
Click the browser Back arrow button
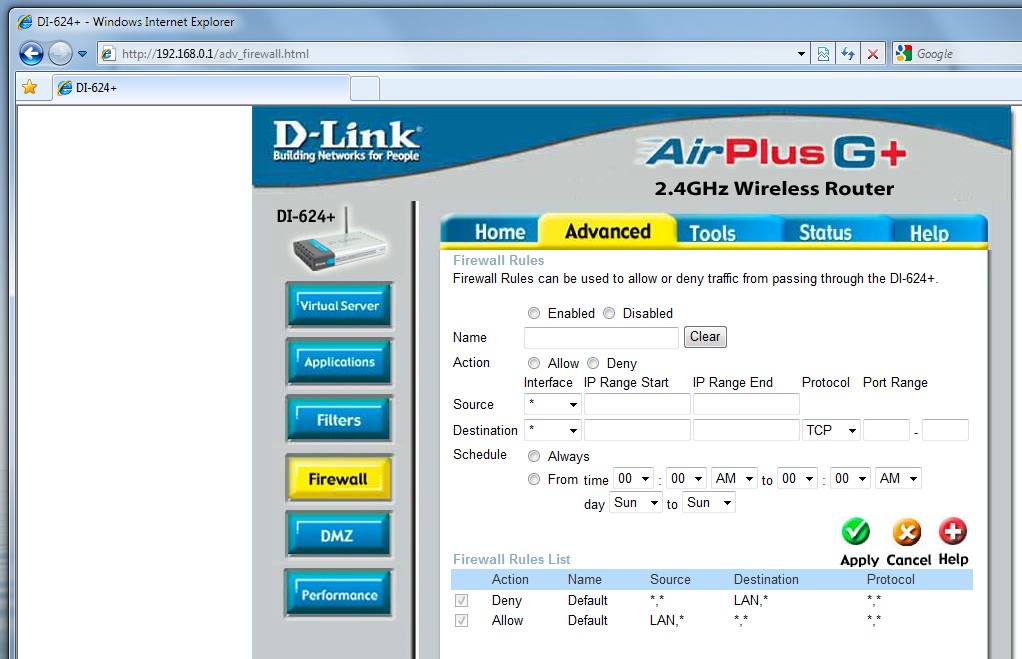pyautogui.click(x=31, y=53)
